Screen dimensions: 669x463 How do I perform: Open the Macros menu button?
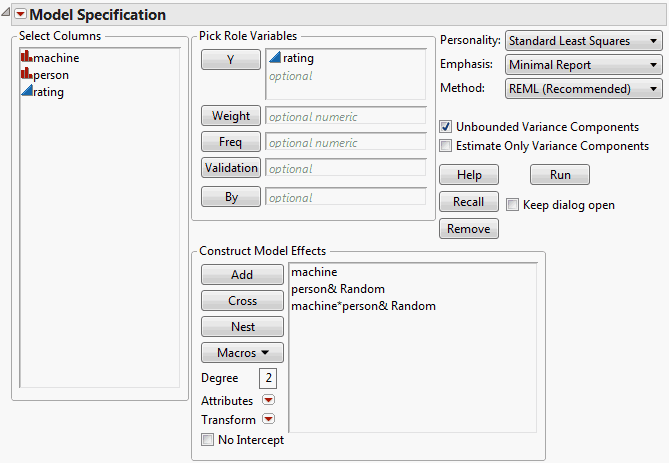[242, 352]
